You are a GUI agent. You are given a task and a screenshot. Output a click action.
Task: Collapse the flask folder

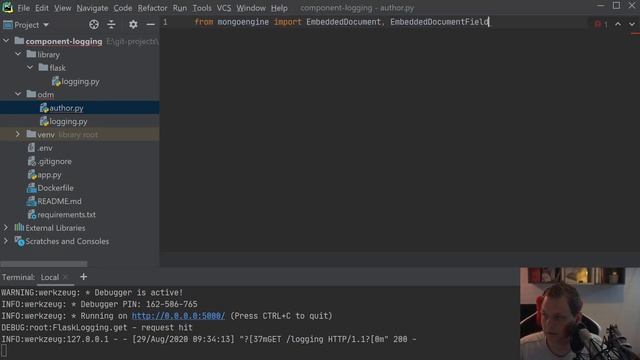click(x=30, y=67)
